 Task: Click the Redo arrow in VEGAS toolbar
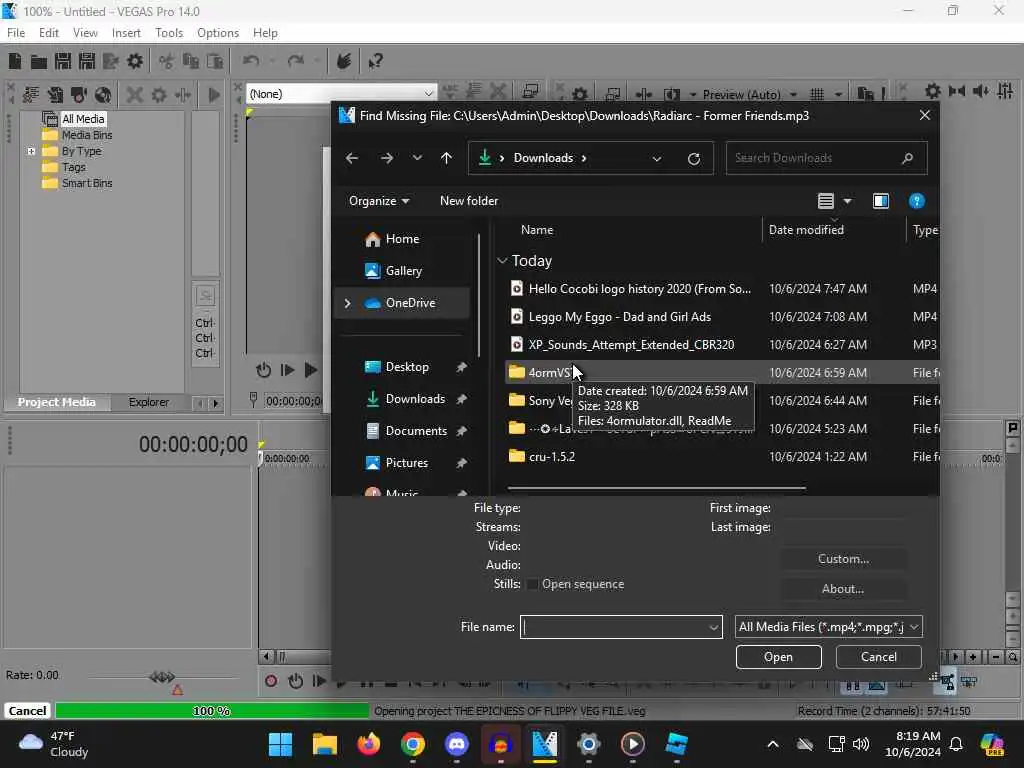pyautogui.click(x=296, y=61)
